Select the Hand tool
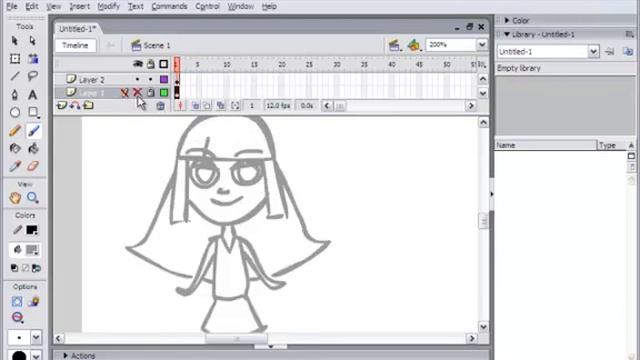Image resolution: width=640 pixels, height=360 pixels. point(15,198)
